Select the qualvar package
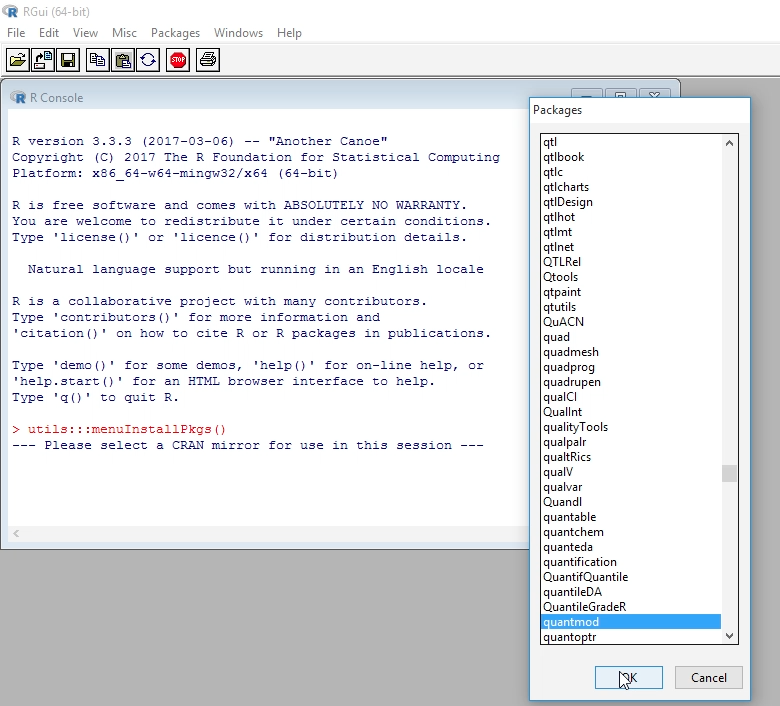This screenshot has width=780, height=706. (x=630, y=487)
